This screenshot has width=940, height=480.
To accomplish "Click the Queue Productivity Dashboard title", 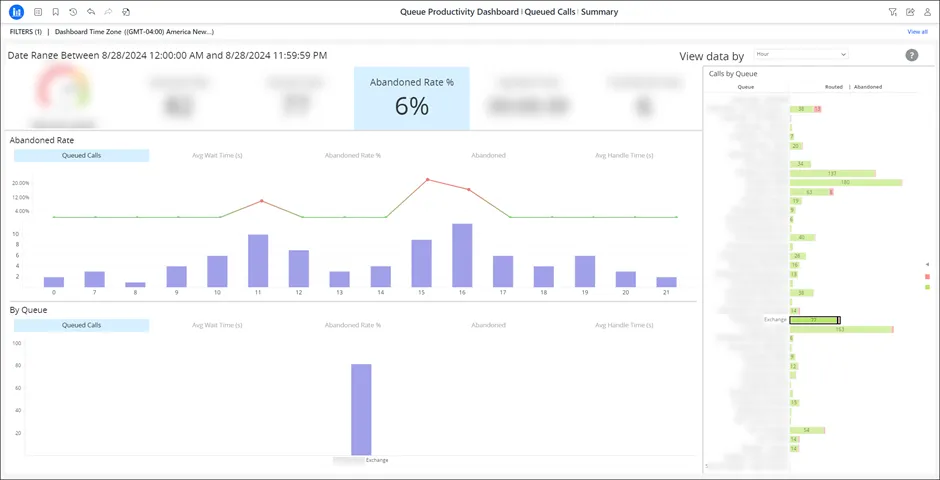I will click(459, 12).
